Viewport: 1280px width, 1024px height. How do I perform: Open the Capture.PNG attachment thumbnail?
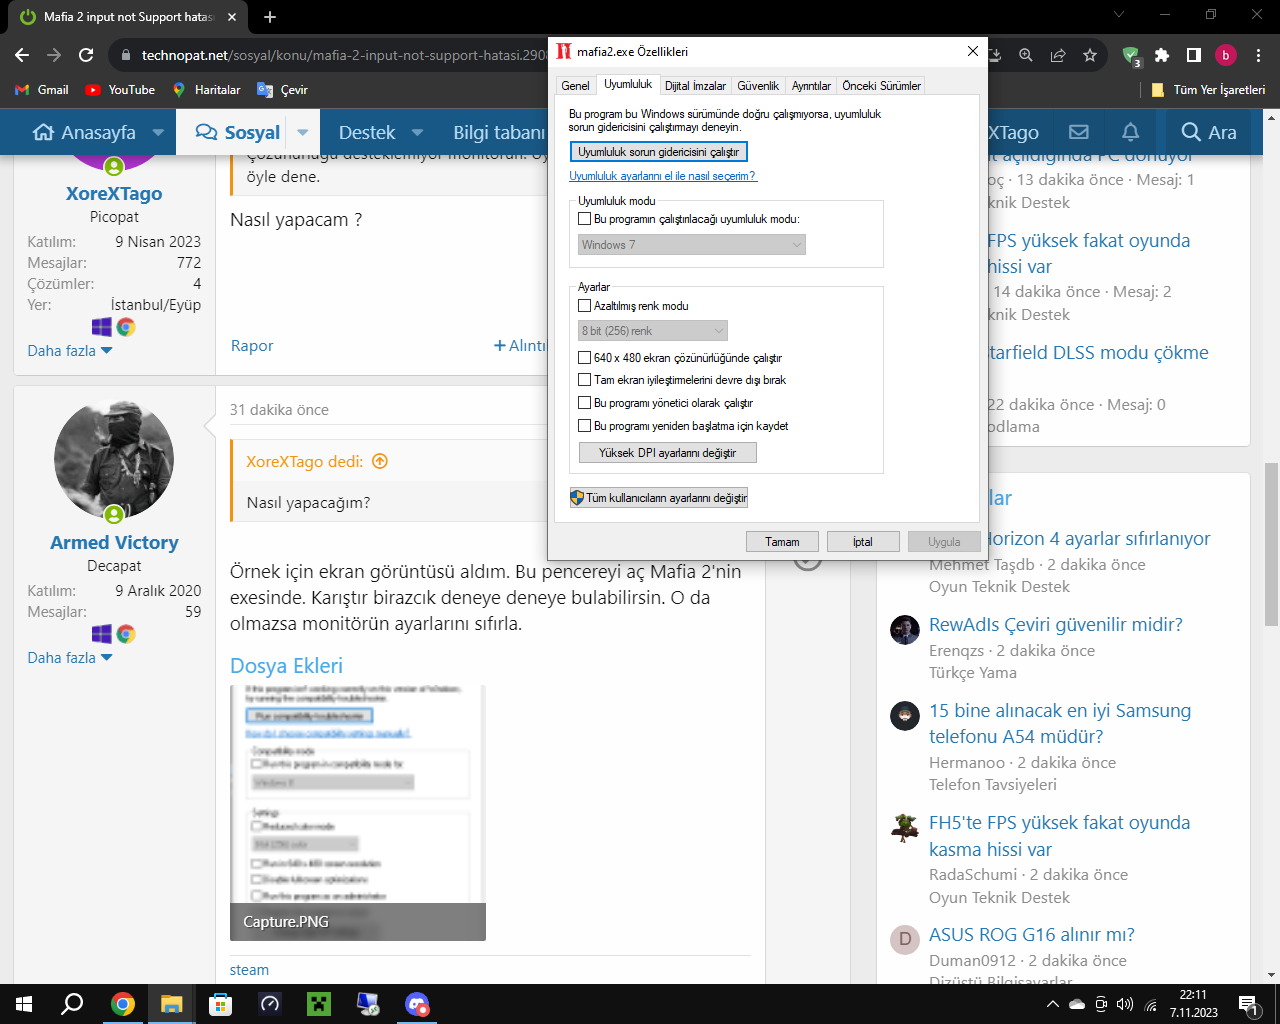(358, 813)
